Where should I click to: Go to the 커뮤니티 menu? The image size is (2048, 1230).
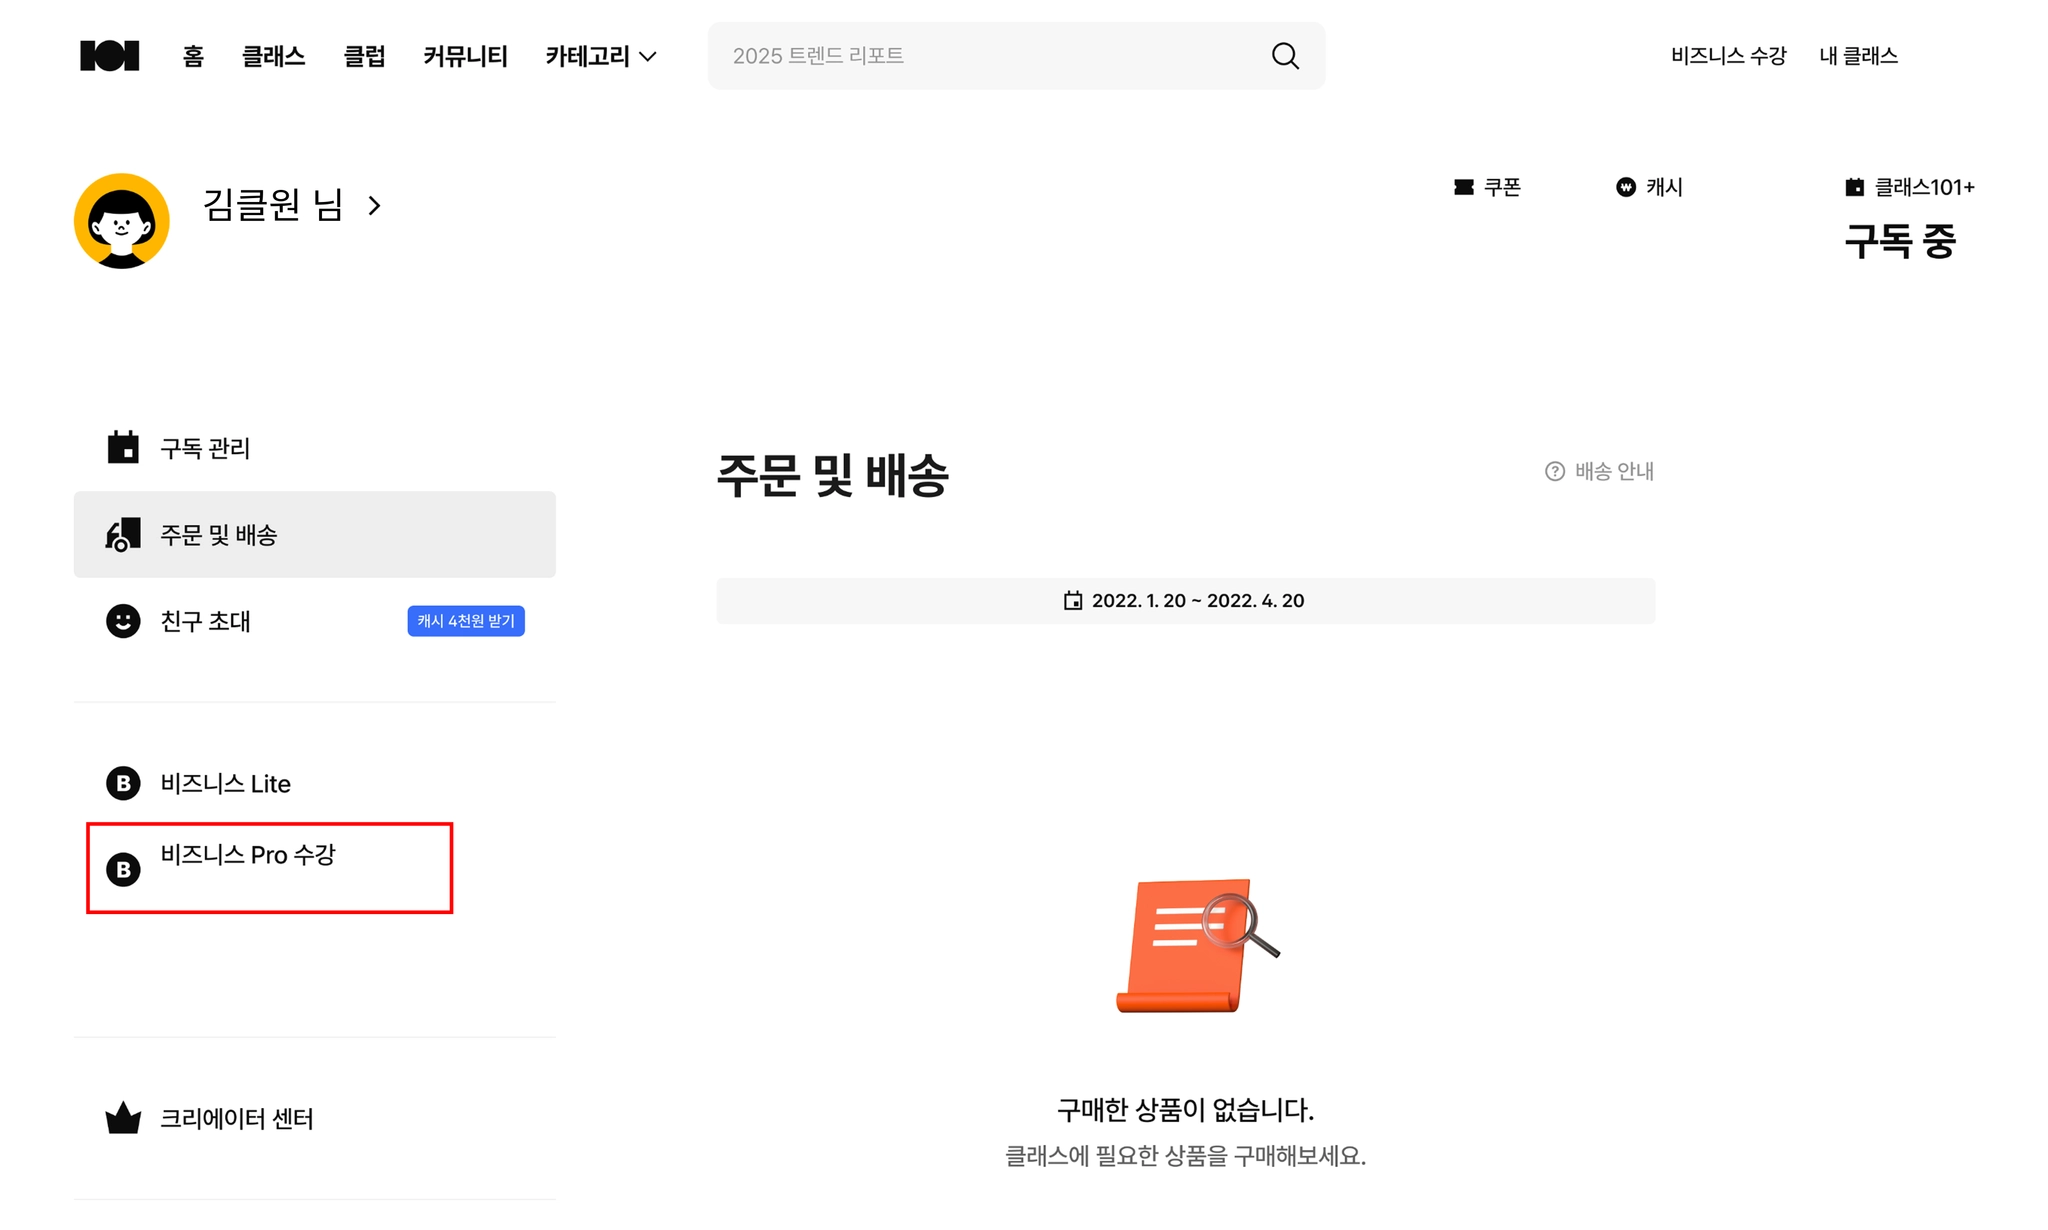tap(465, 56)
